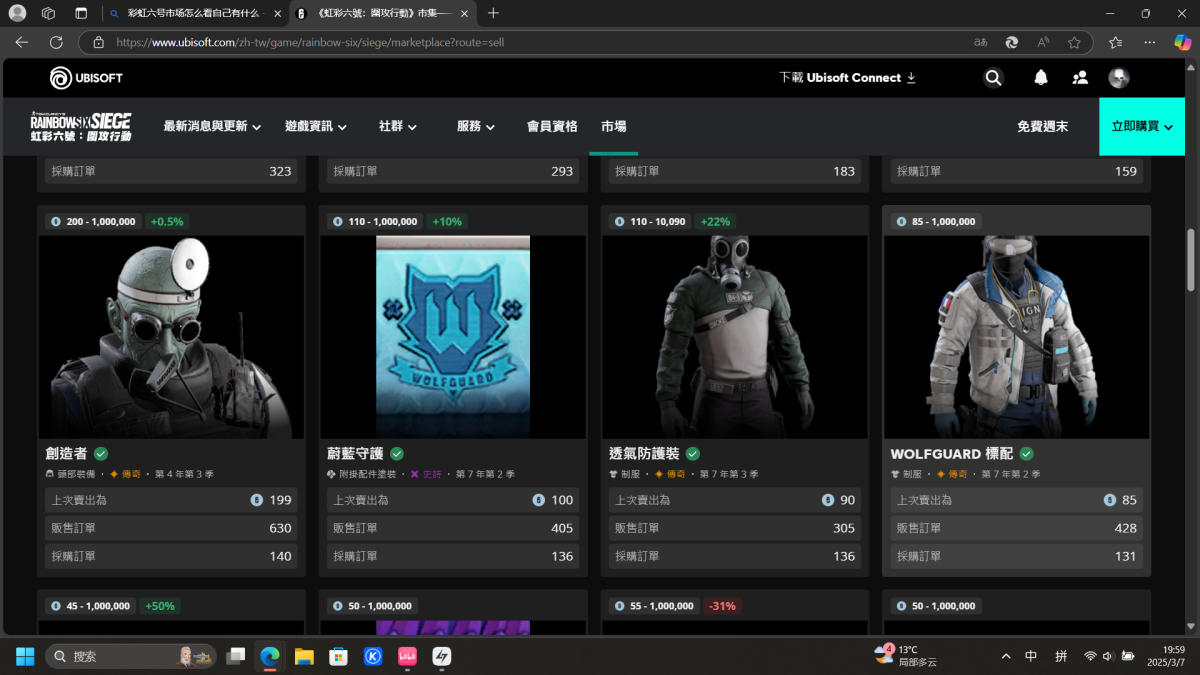Open the 創造者 item image
Image resolution: width=1200 pixels, height=675 pixels.
click(x=171, y=337)
